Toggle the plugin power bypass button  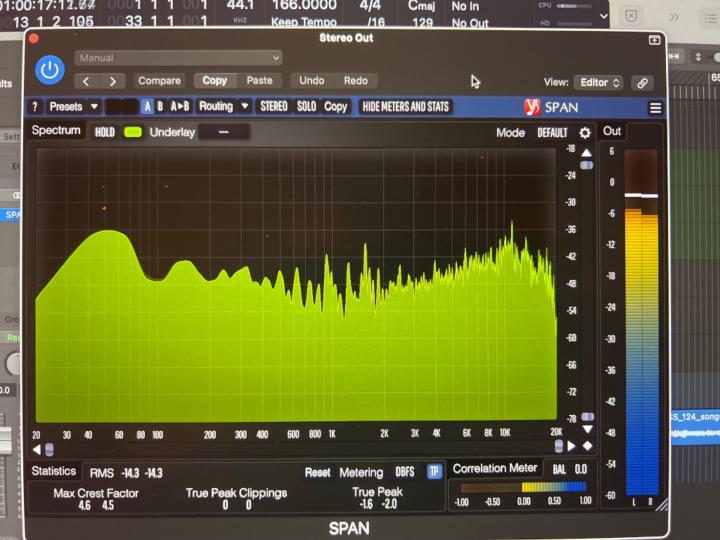tap(50, 69)
